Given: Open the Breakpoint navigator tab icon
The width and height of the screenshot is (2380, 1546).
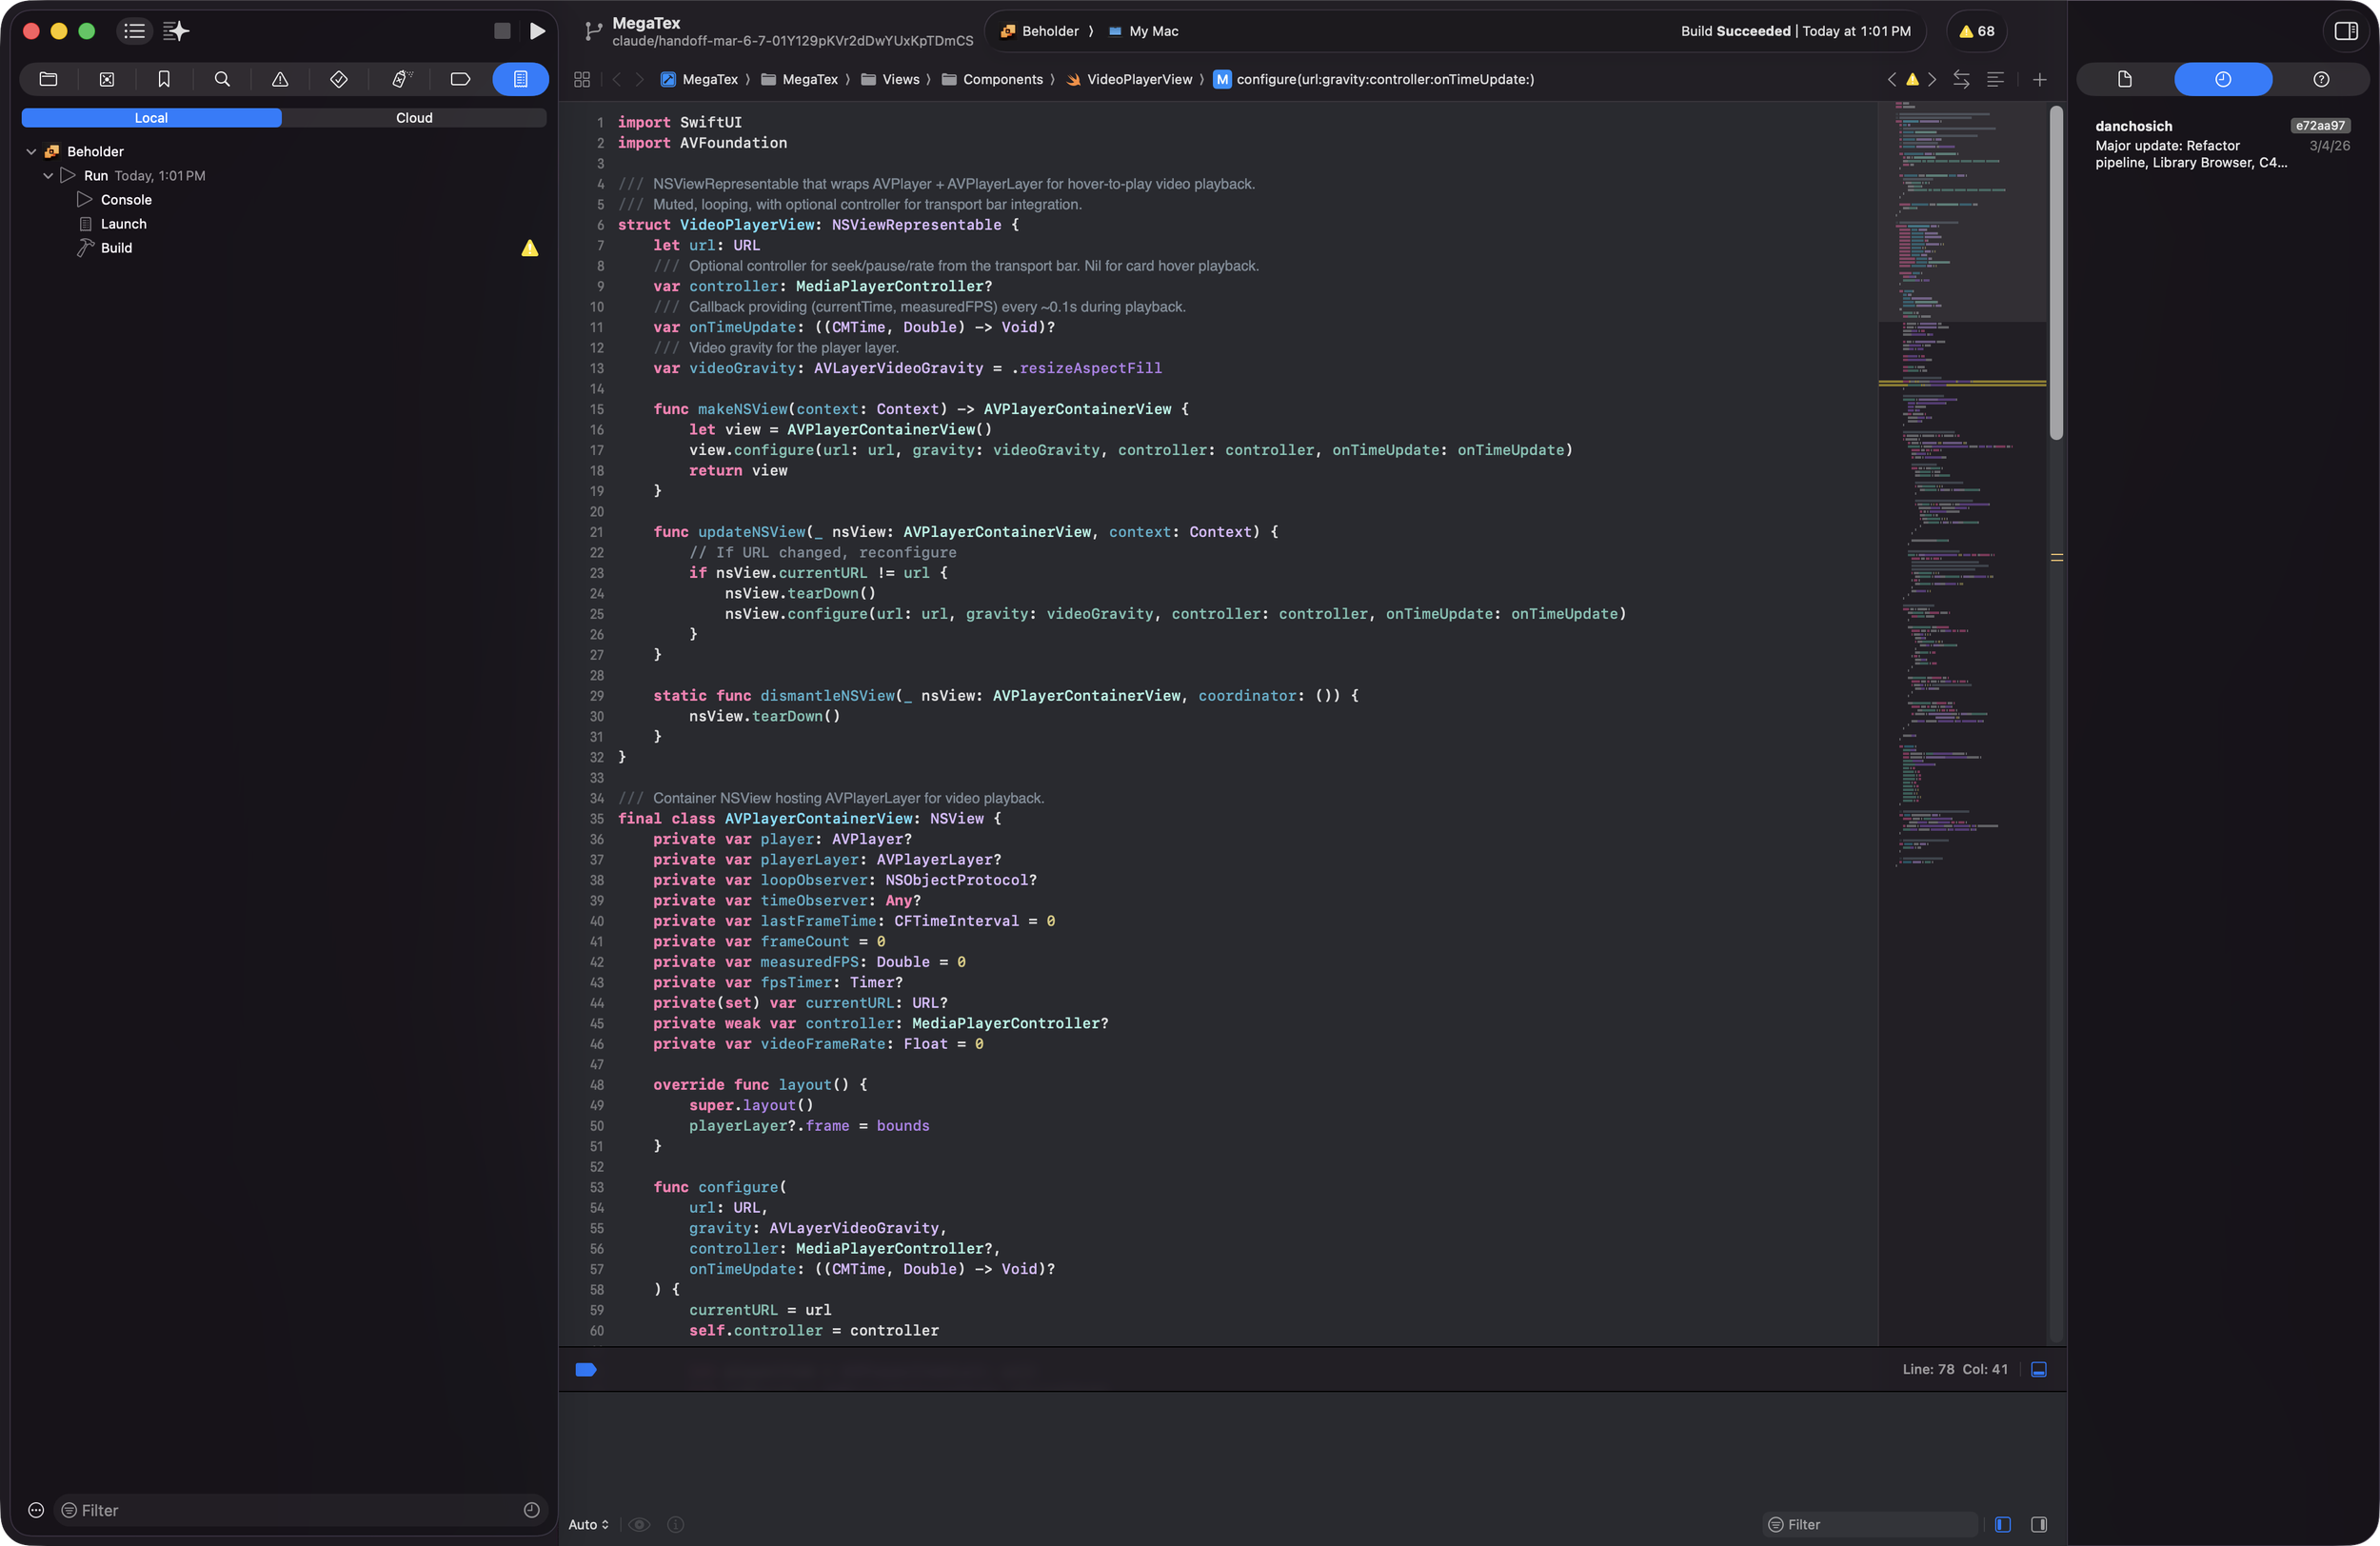Looking at the screenshot, I should pyautogui.click(x=460, y=79).
